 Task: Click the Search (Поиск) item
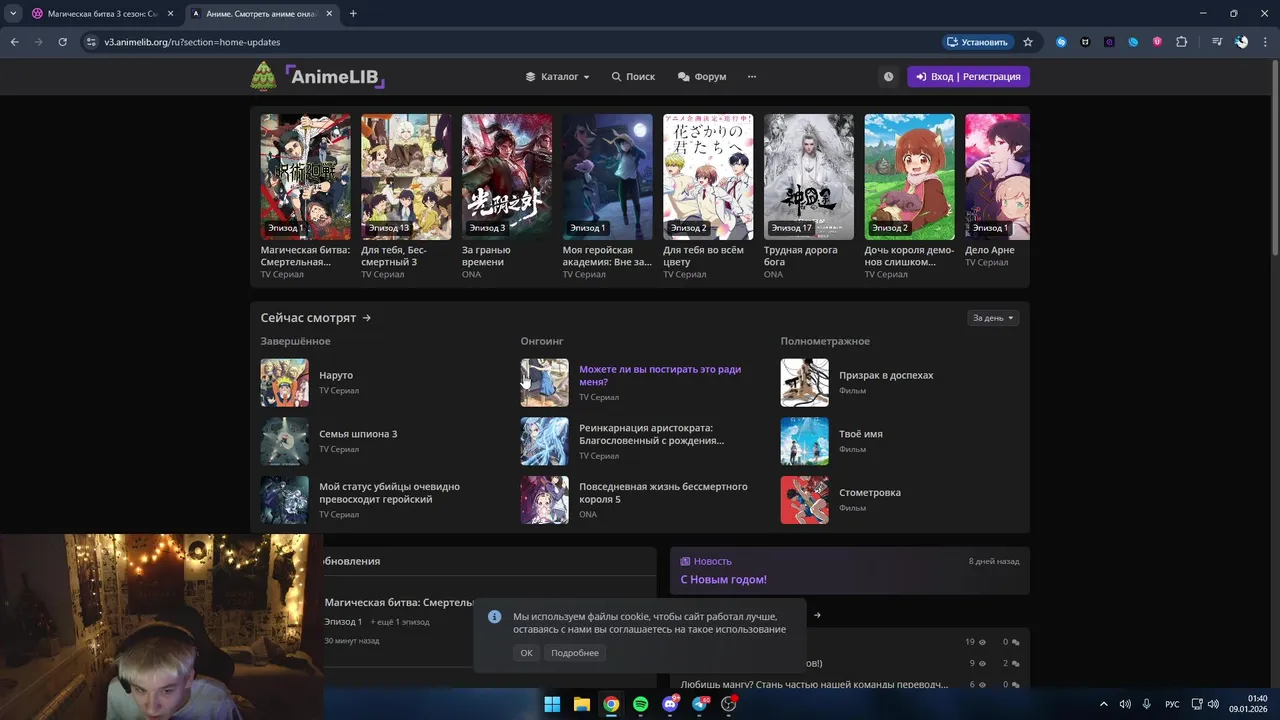click(633, 76)
